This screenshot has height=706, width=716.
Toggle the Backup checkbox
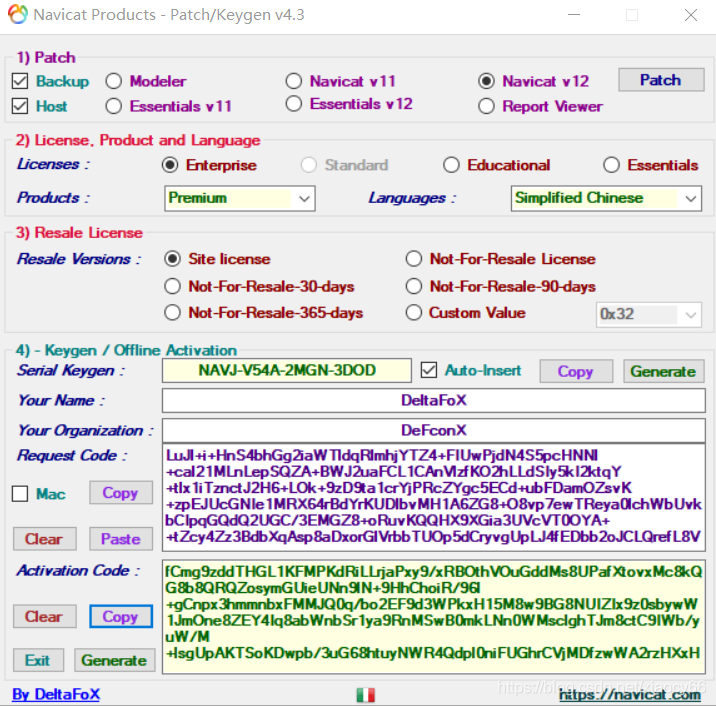pyautogui.click(x=20, y=81)
